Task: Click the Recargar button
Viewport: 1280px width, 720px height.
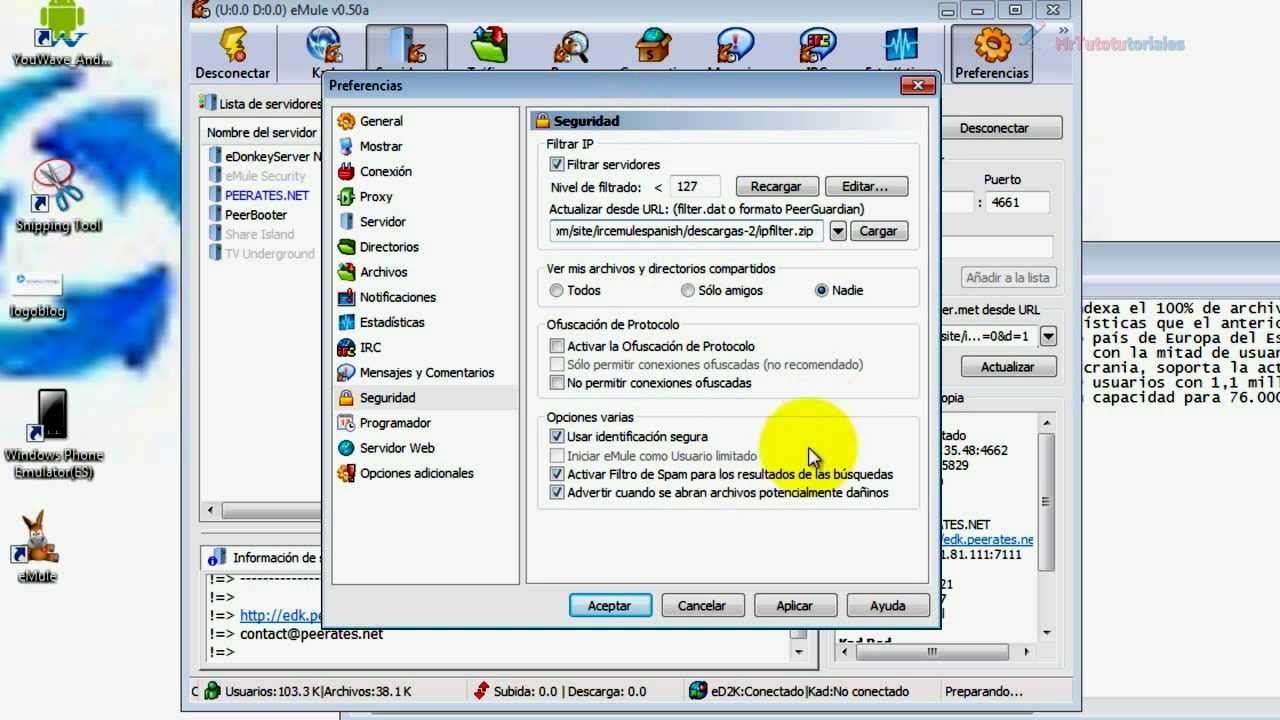Action: coord(776,187)
